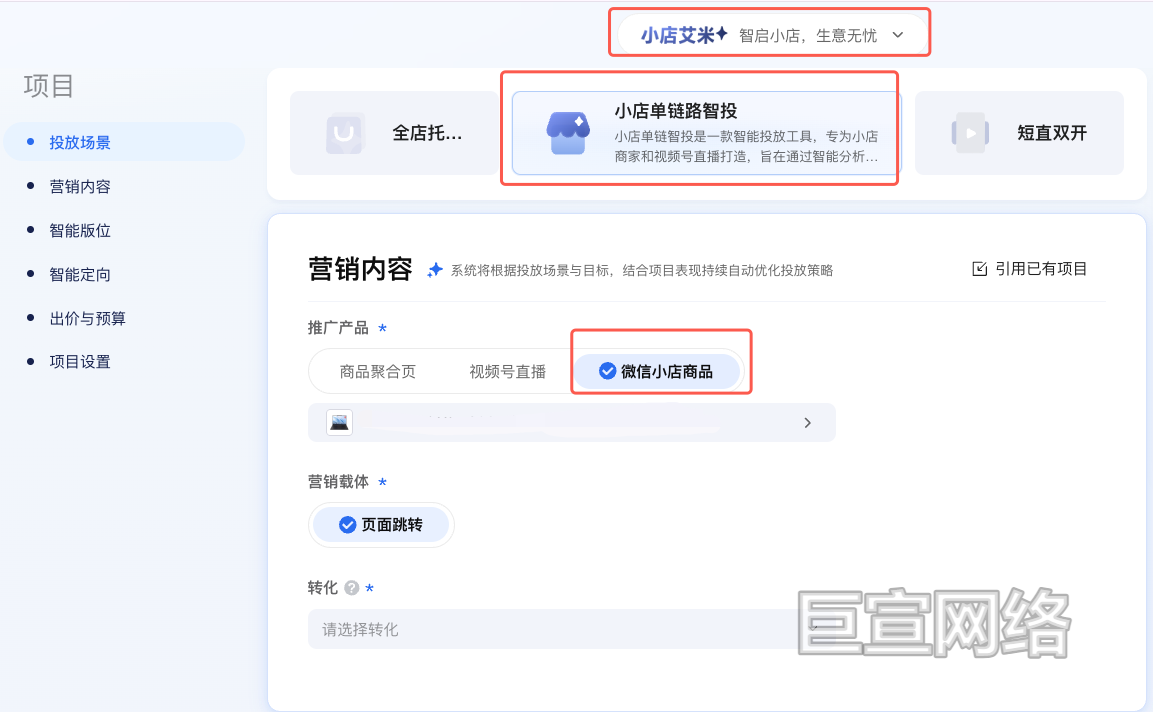Click the help question icon beside 转化

[x=351, y=588]
